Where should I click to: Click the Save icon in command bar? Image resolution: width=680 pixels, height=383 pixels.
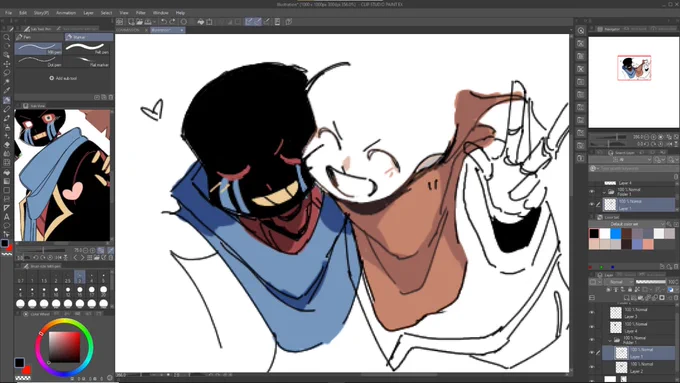tap(148, 22)
